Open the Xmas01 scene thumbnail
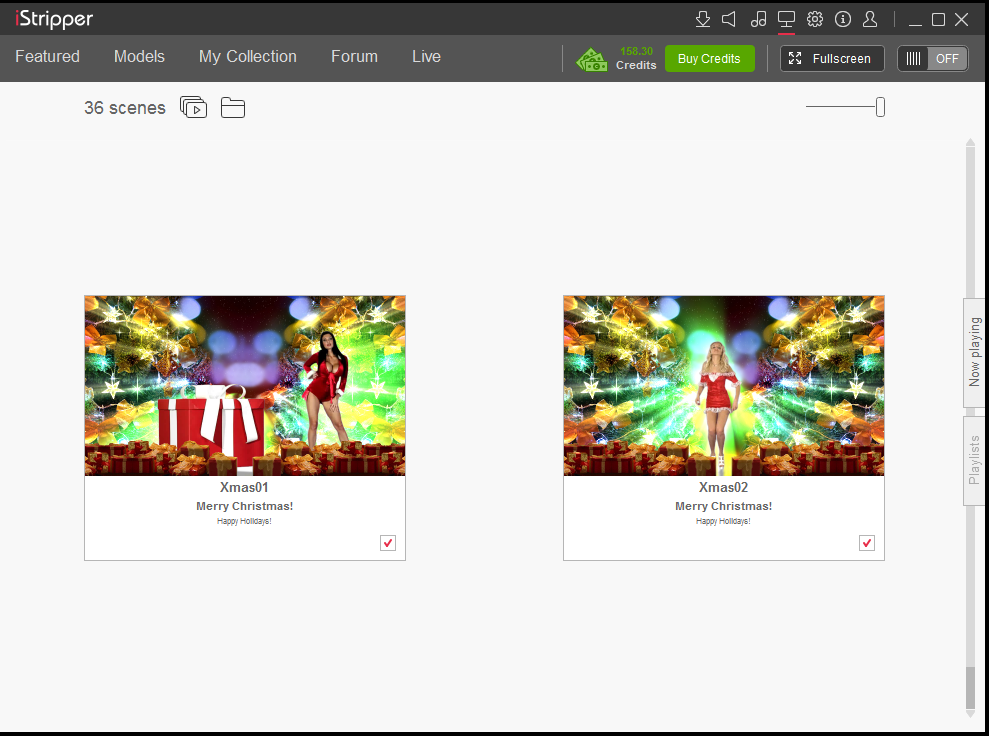This screenshot has height=736, width=989. [x=245, y=385]
